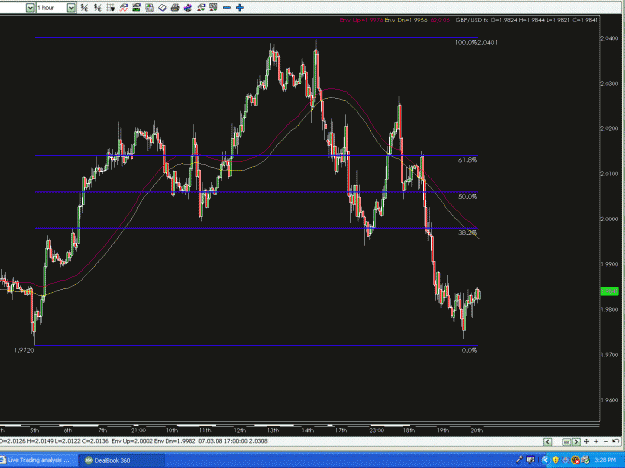
Task: Switch to DealBook 360 taskbar button
Action: pyautogui.click(x=122, y=460)
